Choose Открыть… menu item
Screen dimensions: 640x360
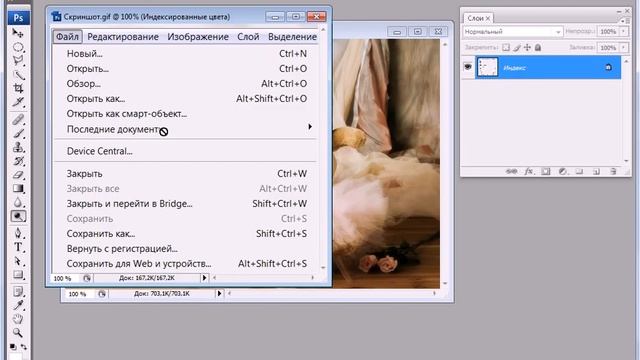[186, 69]
